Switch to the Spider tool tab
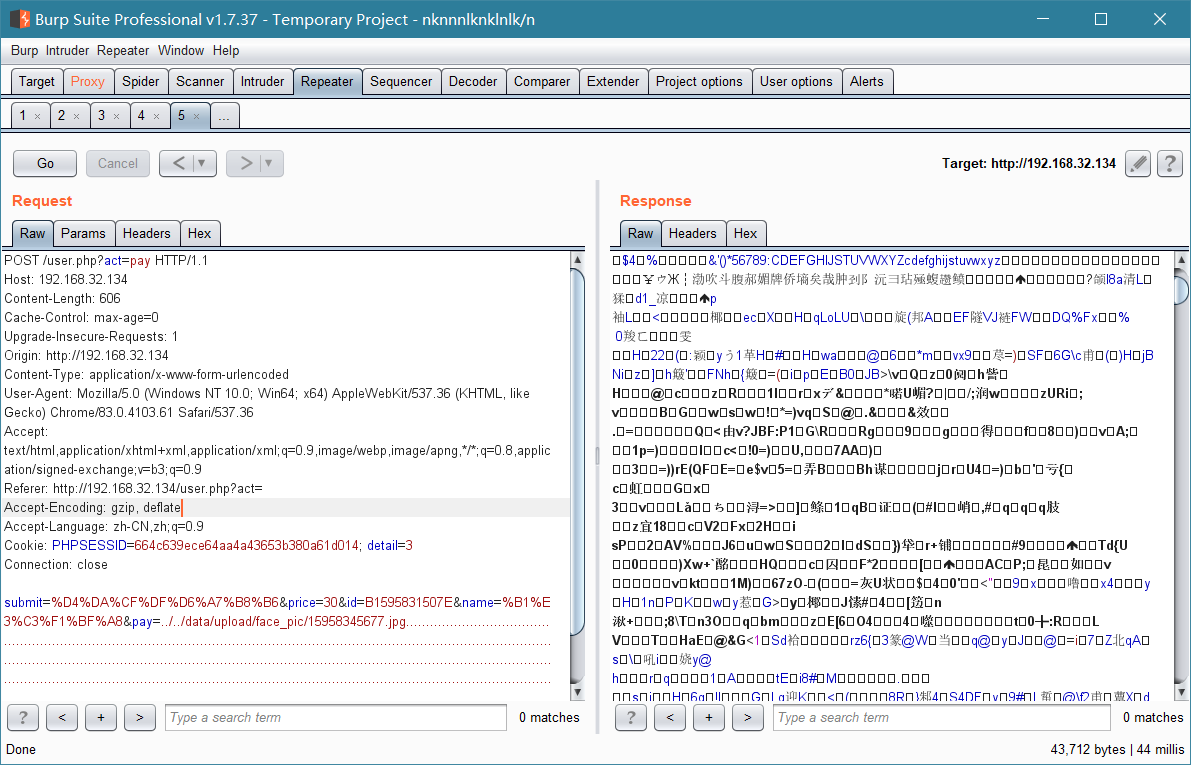Viewport: 1191px width, 765px height. pos(141,81)
